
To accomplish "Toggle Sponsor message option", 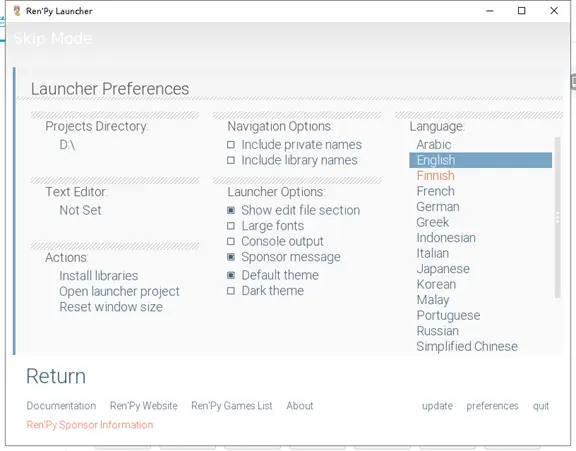I will [284, 257].
